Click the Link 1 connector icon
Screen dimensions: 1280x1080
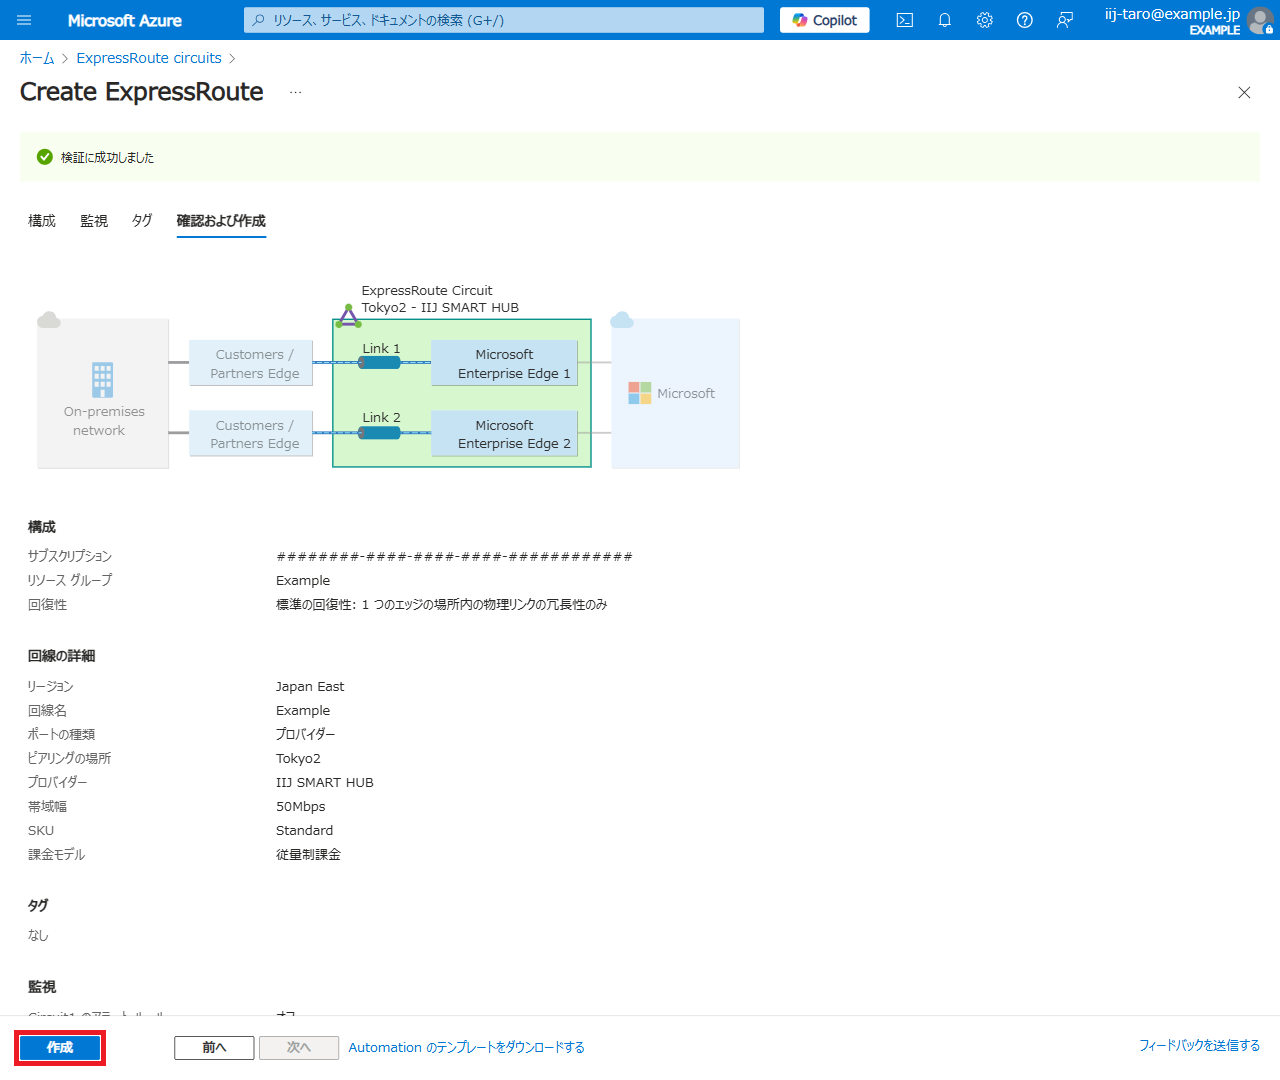tap(379, 362)
